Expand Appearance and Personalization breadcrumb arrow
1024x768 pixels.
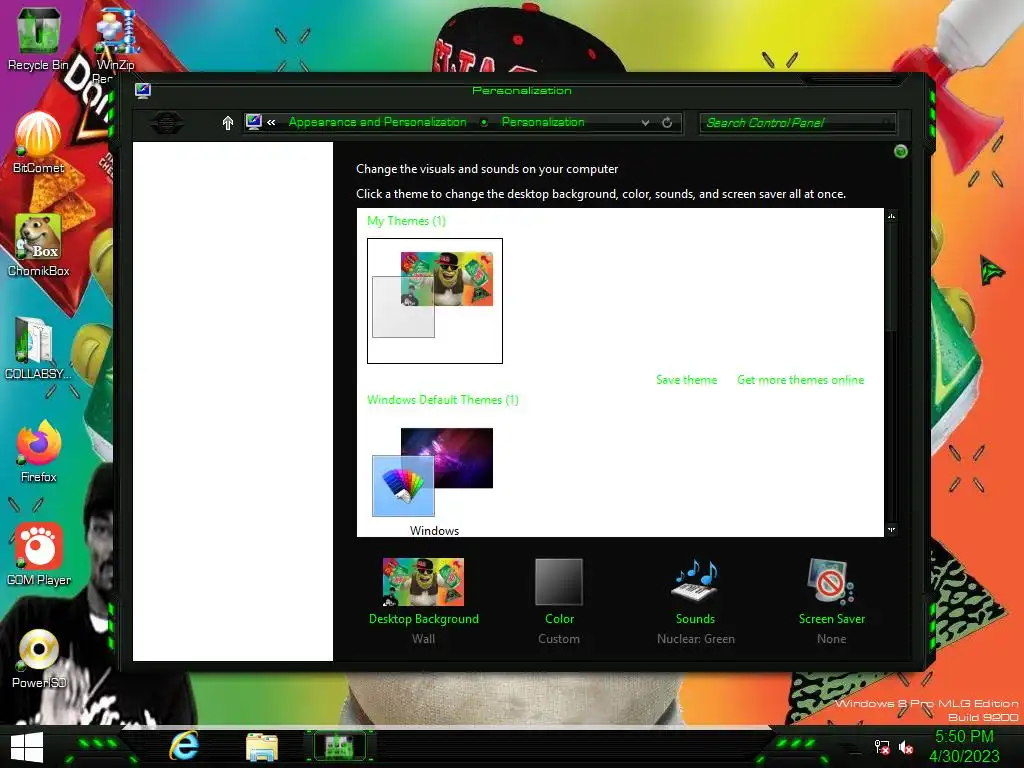pos(484,122)
